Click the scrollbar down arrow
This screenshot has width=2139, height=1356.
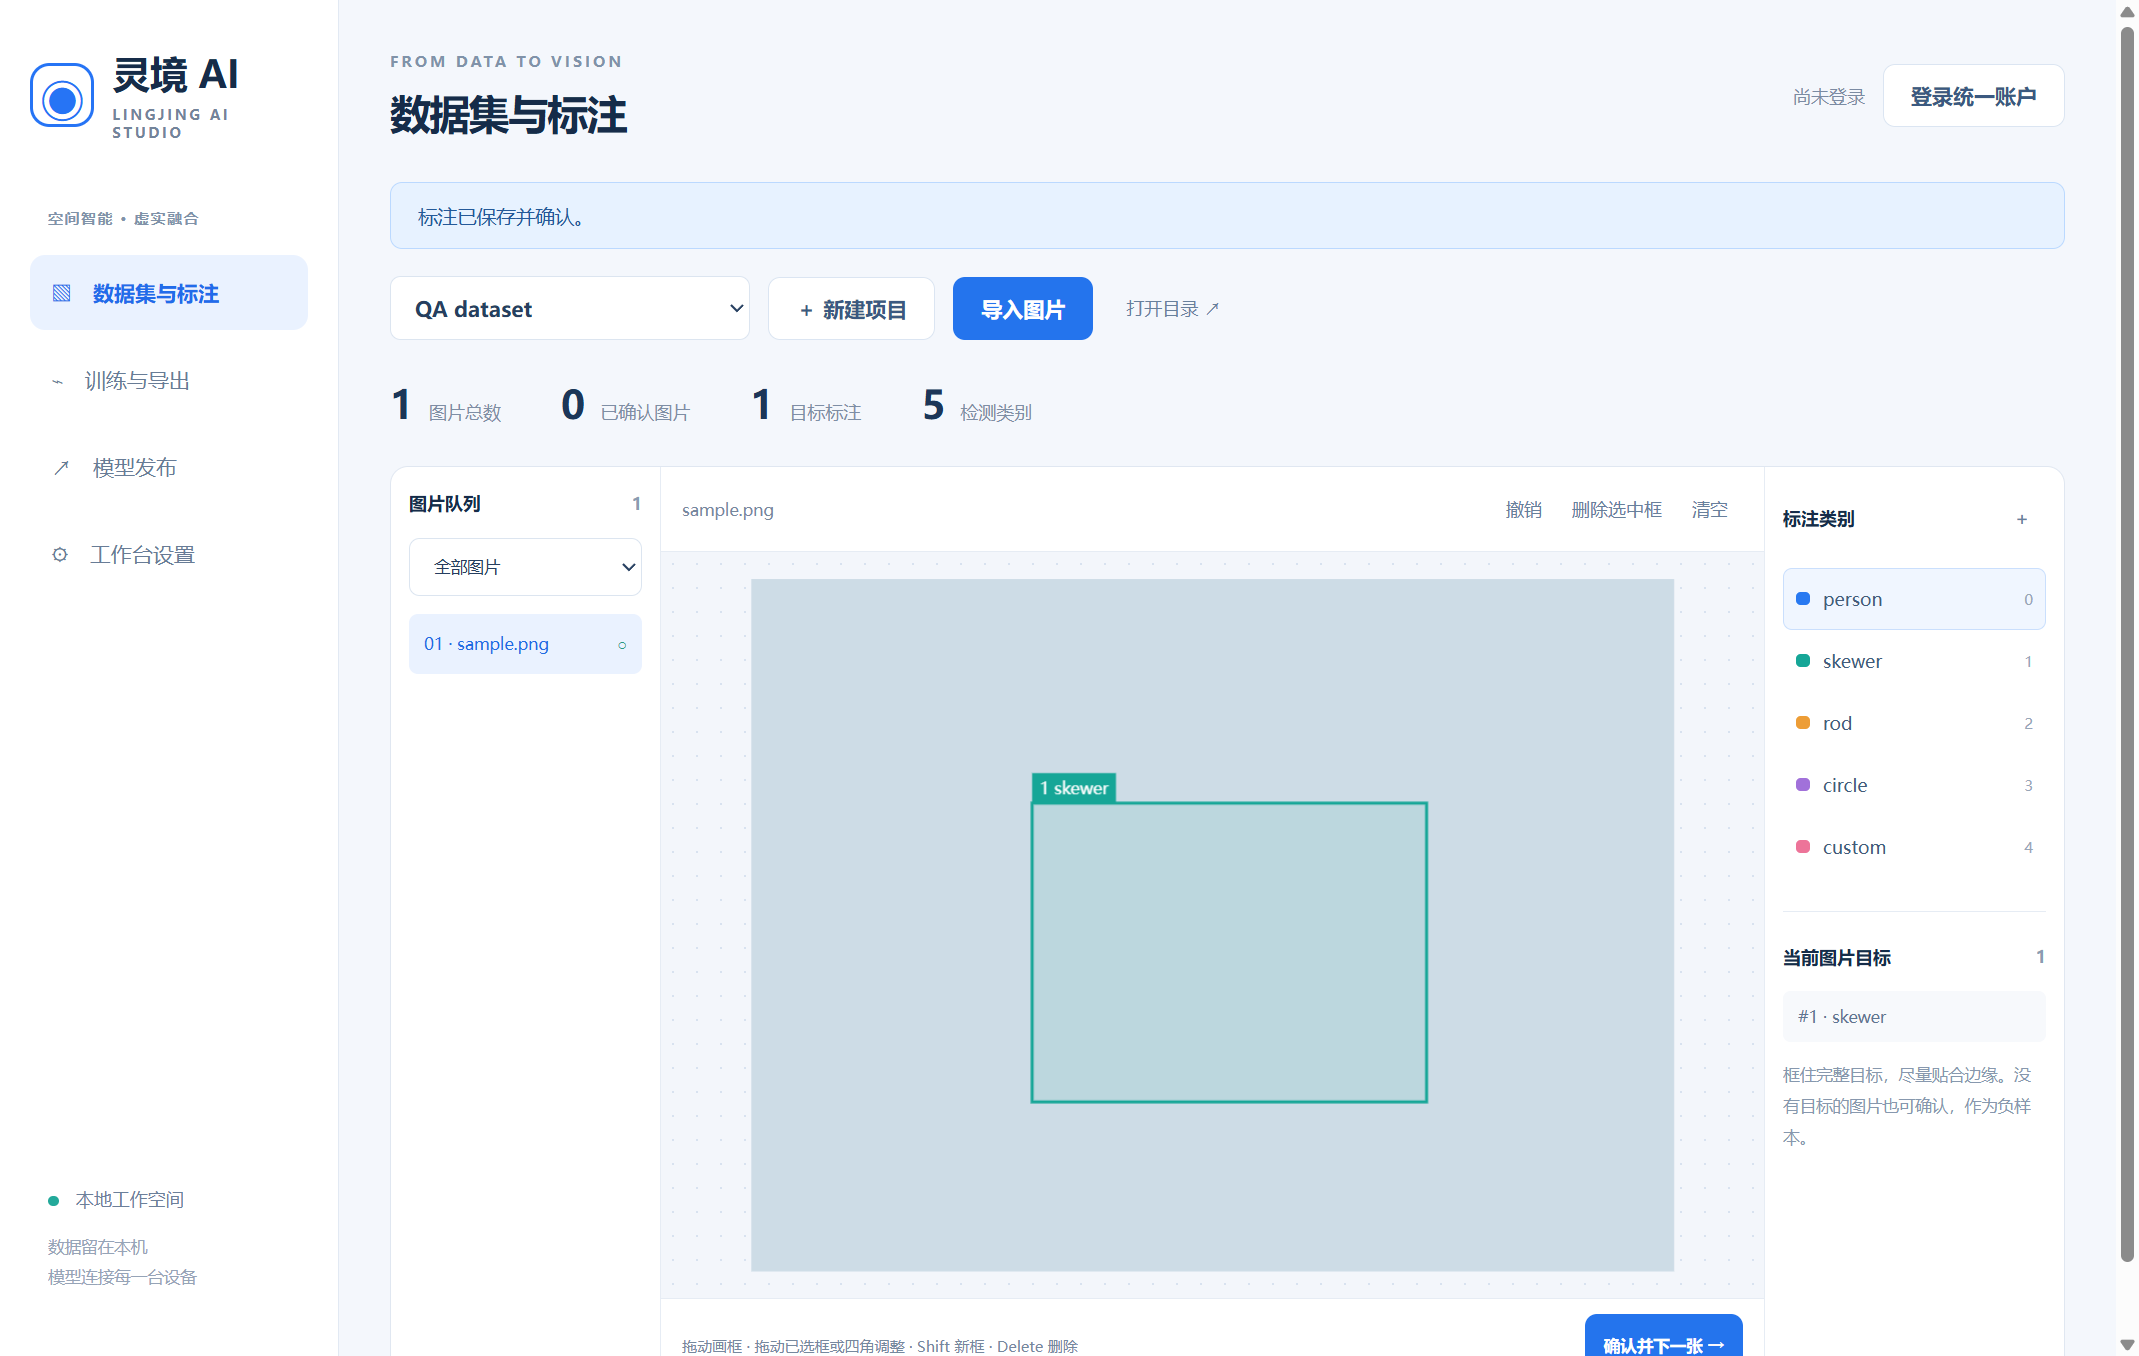2127,1345
